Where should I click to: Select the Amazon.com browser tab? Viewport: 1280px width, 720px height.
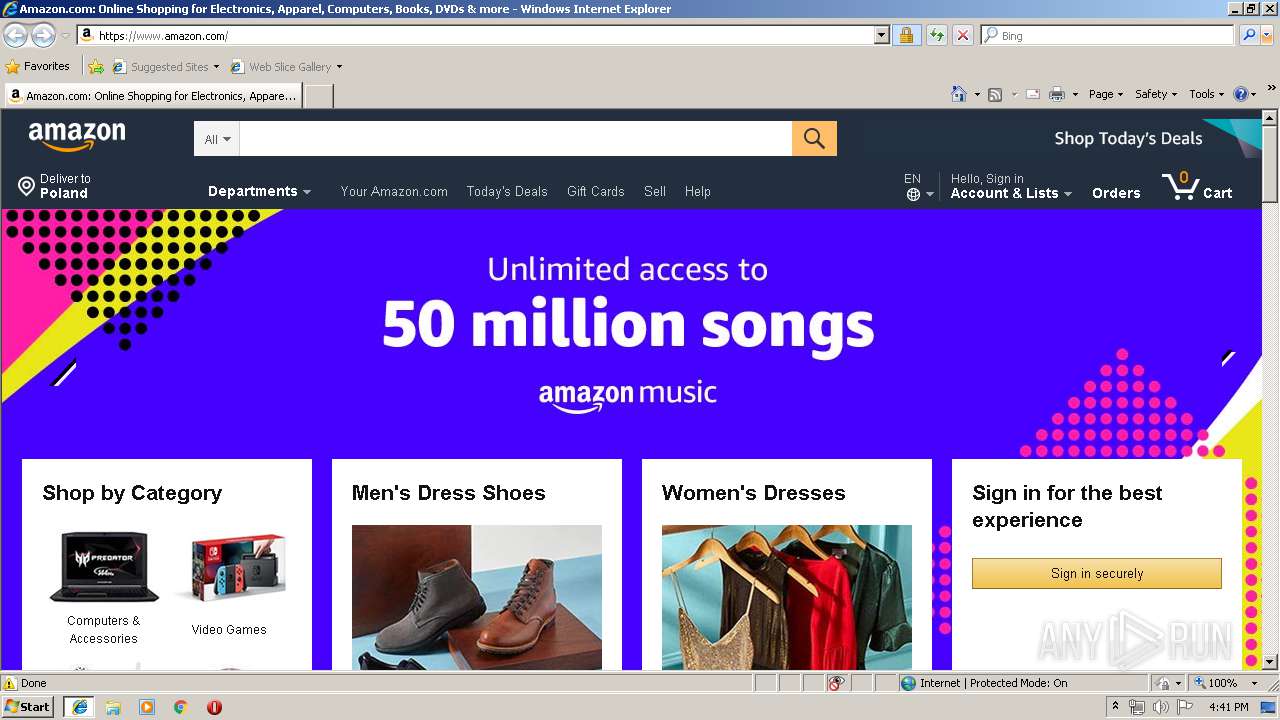coord(153,96)
